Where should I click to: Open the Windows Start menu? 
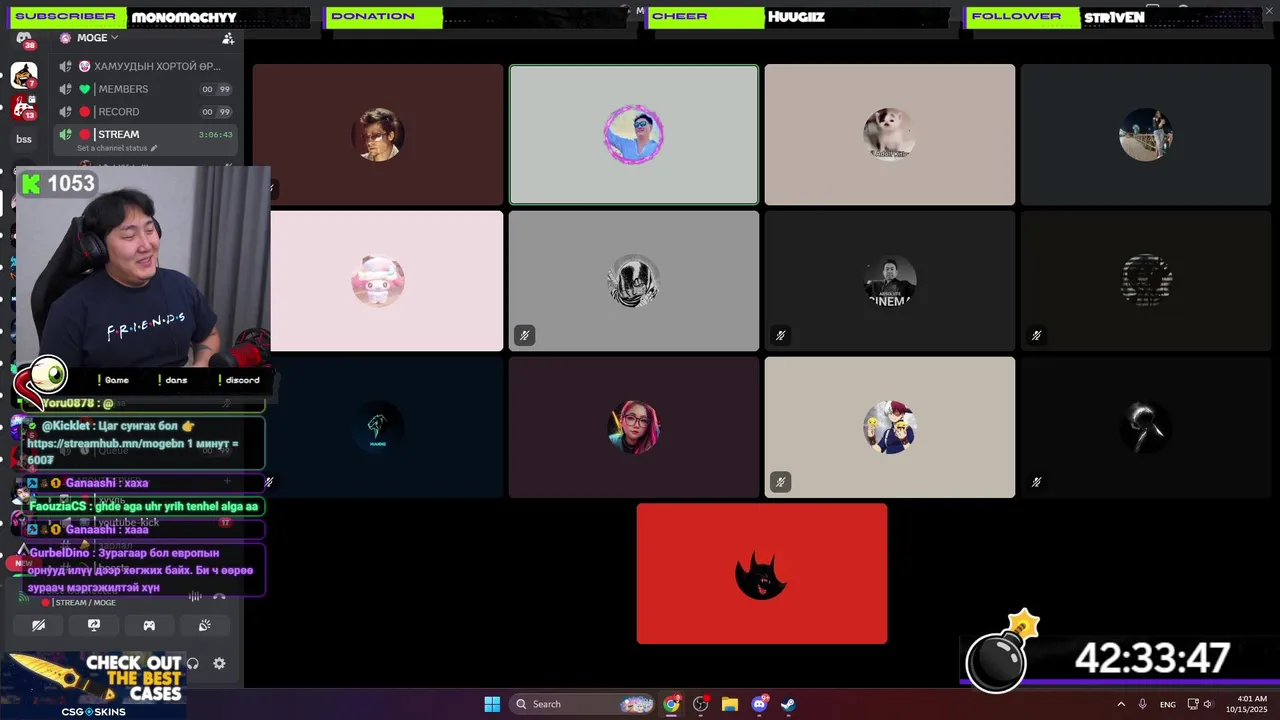(492, 704)
